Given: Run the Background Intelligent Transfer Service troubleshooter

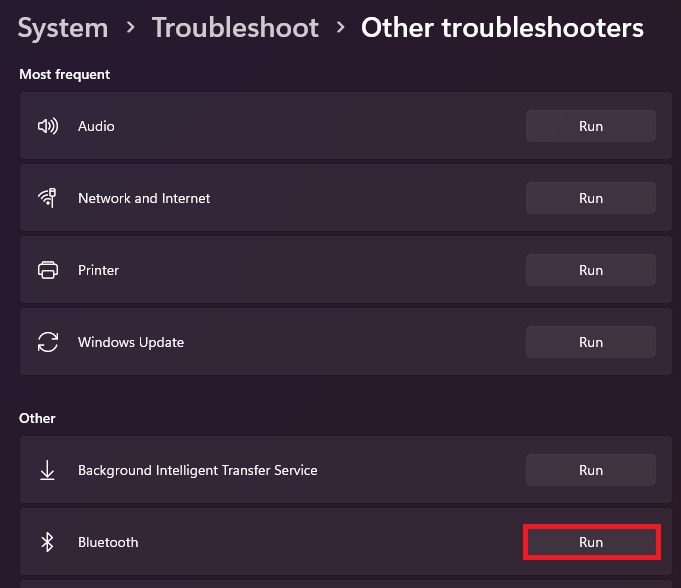Looking at the screenshot, I should pos(590,470).
